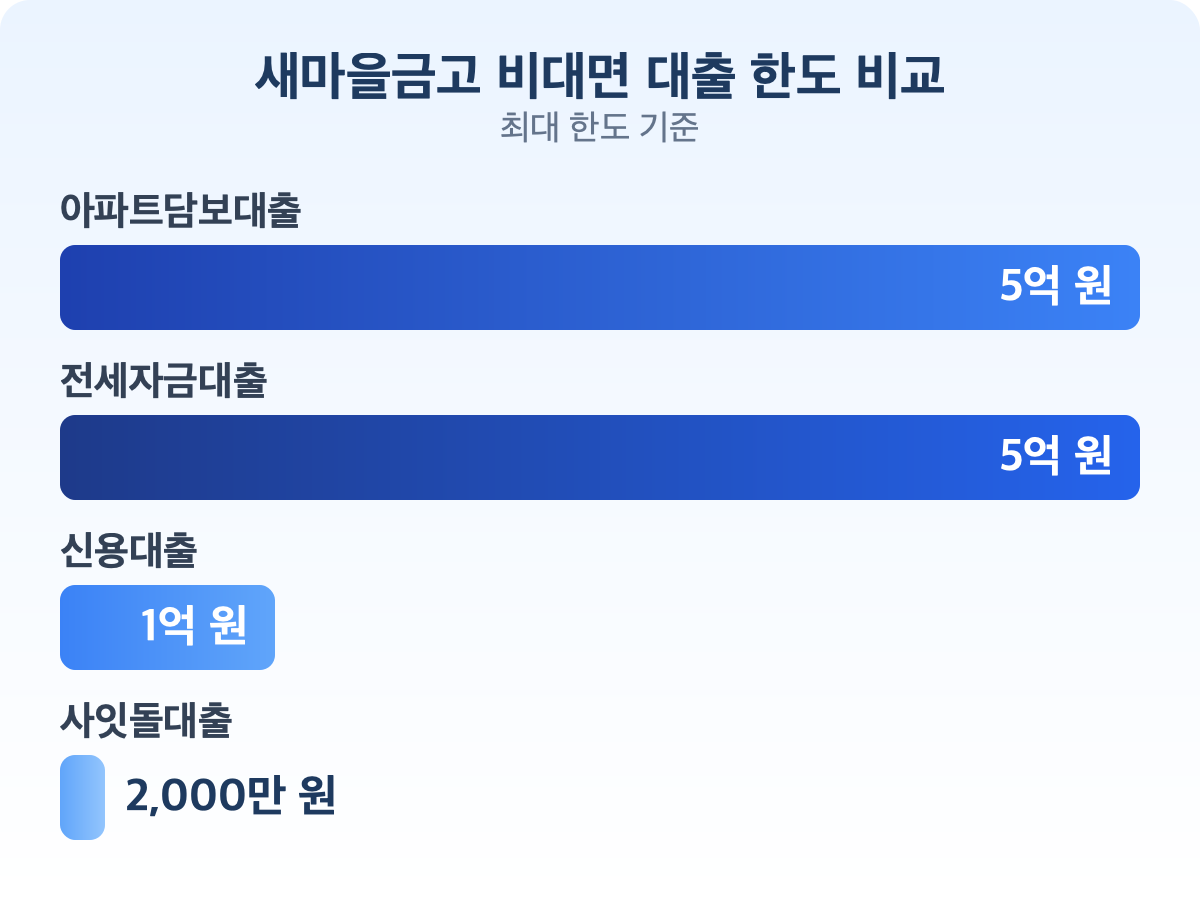The width and height of the screenshot is (1200, 900).
Task: Select the tiny light-blue 사잇돌대출 bar
Action: [82, 798]
